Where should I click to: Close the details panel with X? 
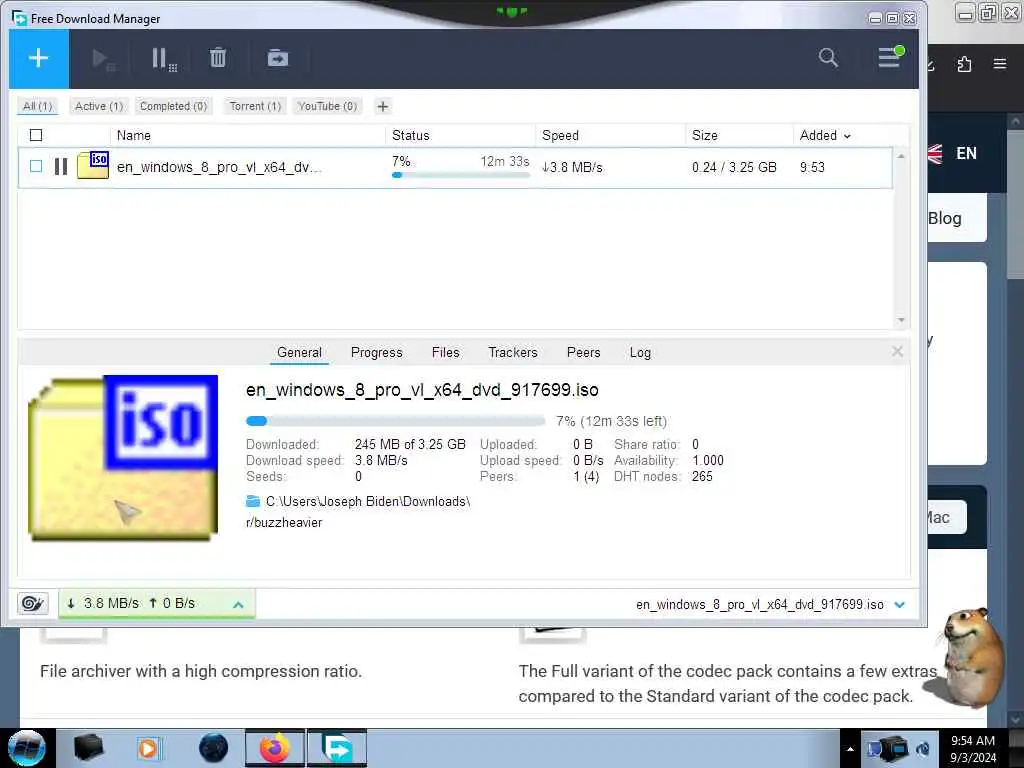(897, 351)
